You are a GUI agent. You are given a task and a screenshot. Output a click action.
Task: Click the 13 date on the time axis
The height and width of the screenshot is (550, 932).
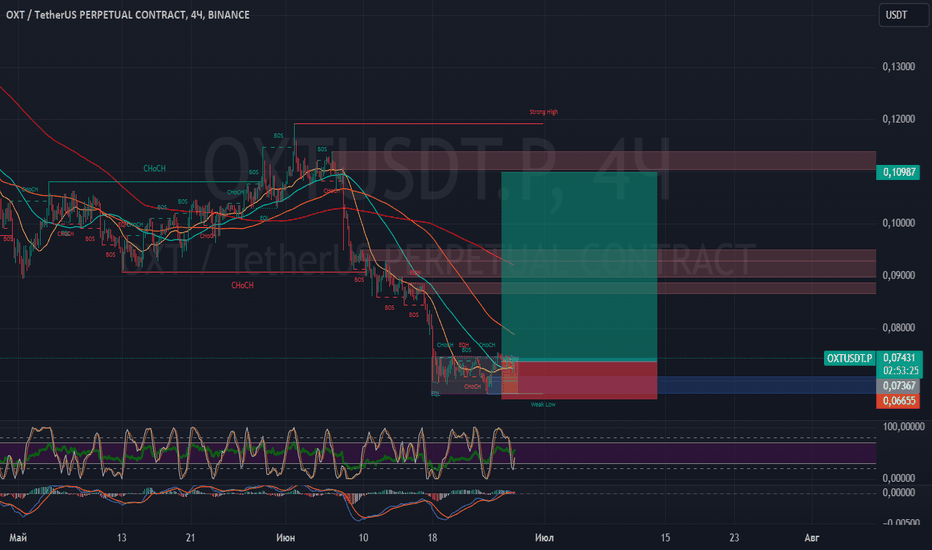click(x=121, y=538)
